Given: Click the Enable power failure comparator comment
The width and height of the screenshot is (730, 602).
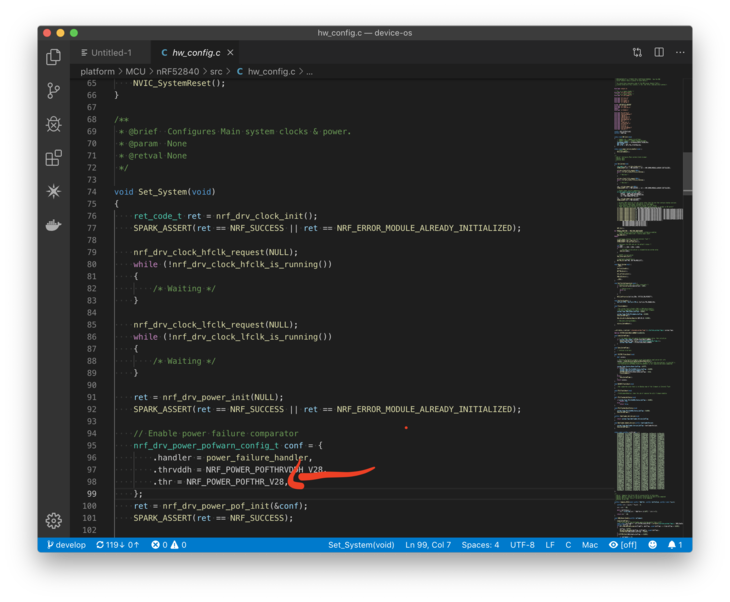Looking at the screenshot, I should [x=216, y=433].
